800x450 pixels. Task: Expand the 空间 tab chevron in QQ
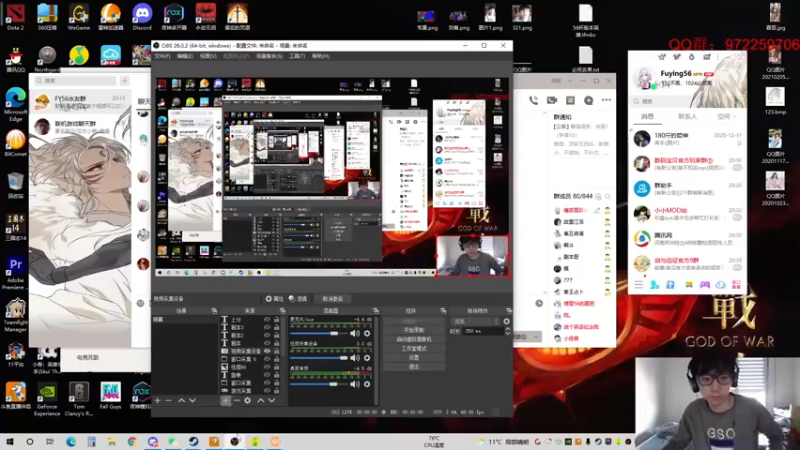734,117
